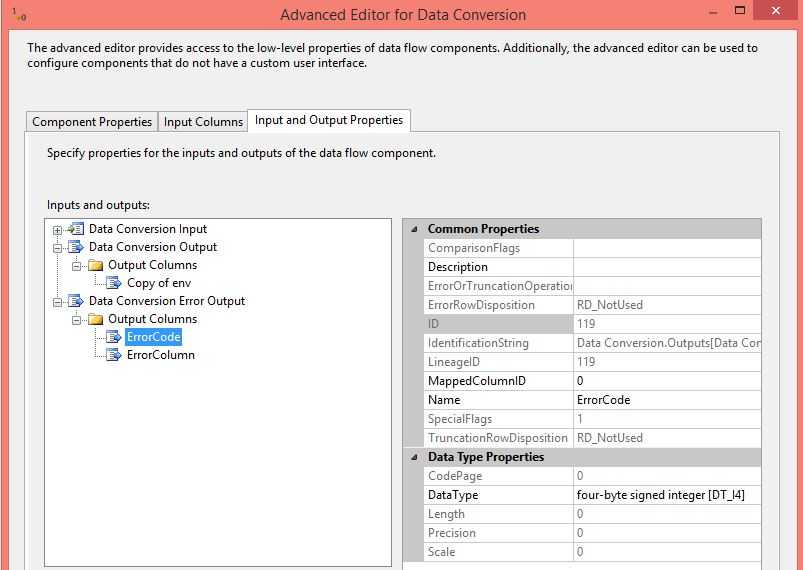This screenshot has width=803, height=570.
Task: Click the ErrorCode column icon
Action: pyautogui.click(x=114, y=337)
